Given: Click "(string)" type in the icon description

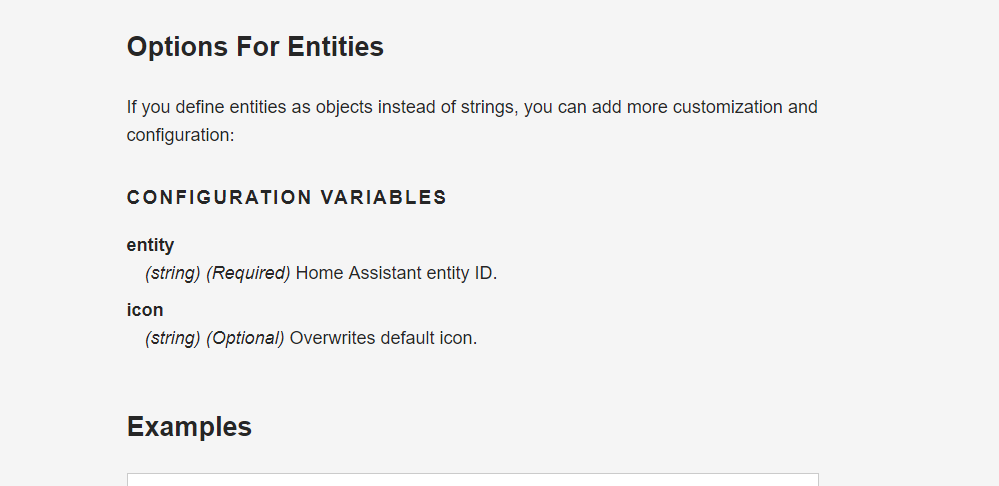Looking at the screenshot, I should 173,338.
